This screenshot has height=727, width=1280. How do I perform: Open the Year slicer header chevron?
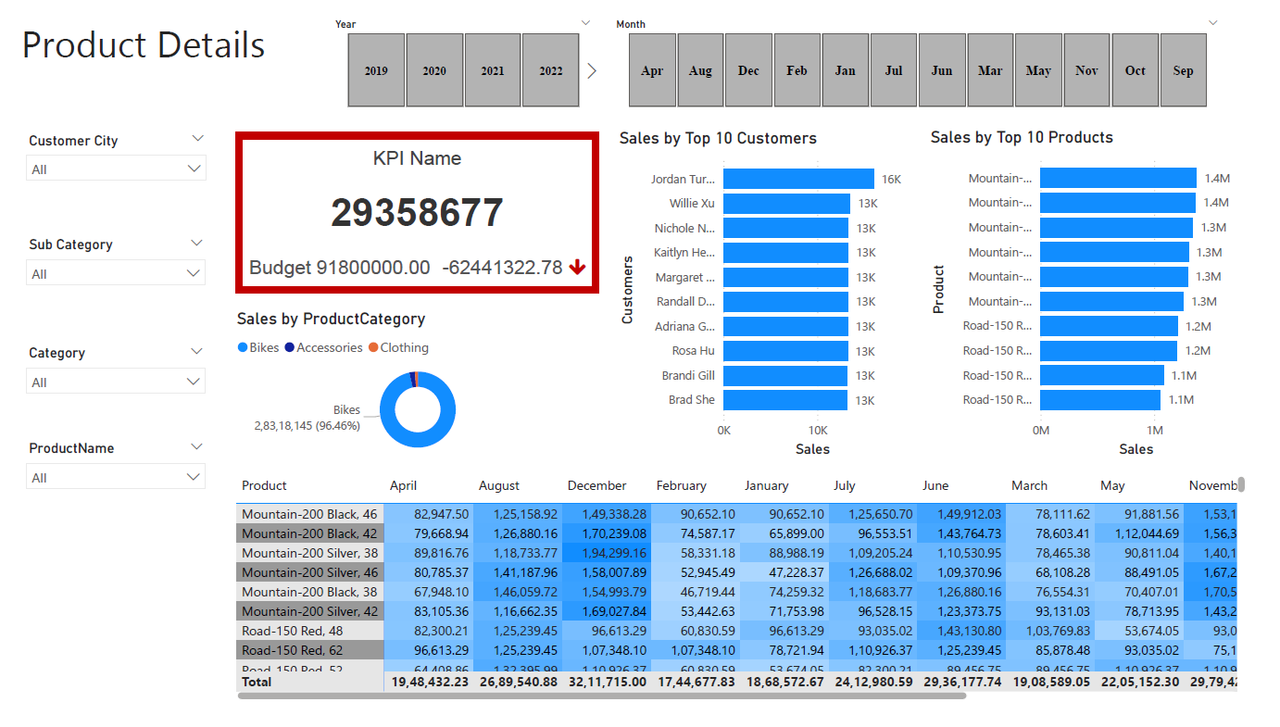pos(585,21)
